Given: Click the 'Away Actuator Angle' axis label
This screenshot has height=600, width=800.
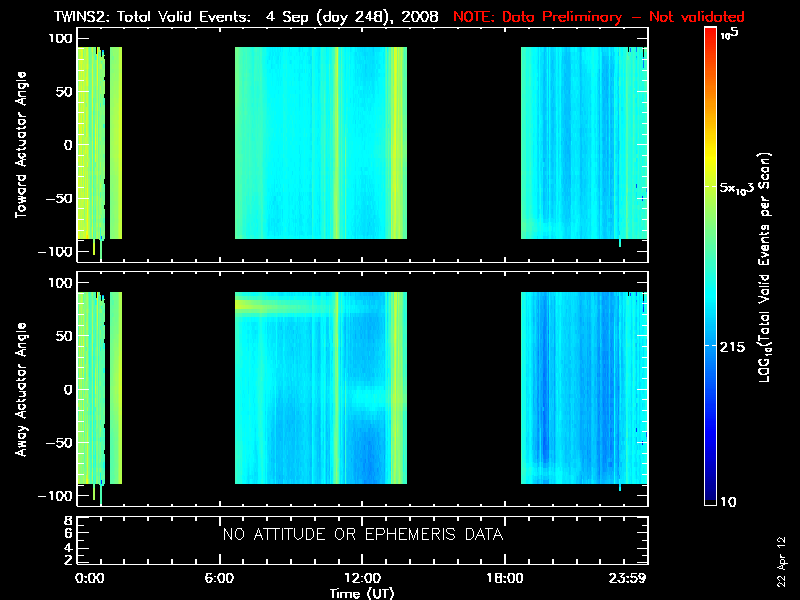Looking at the screenshot, I should pos(21,389).
